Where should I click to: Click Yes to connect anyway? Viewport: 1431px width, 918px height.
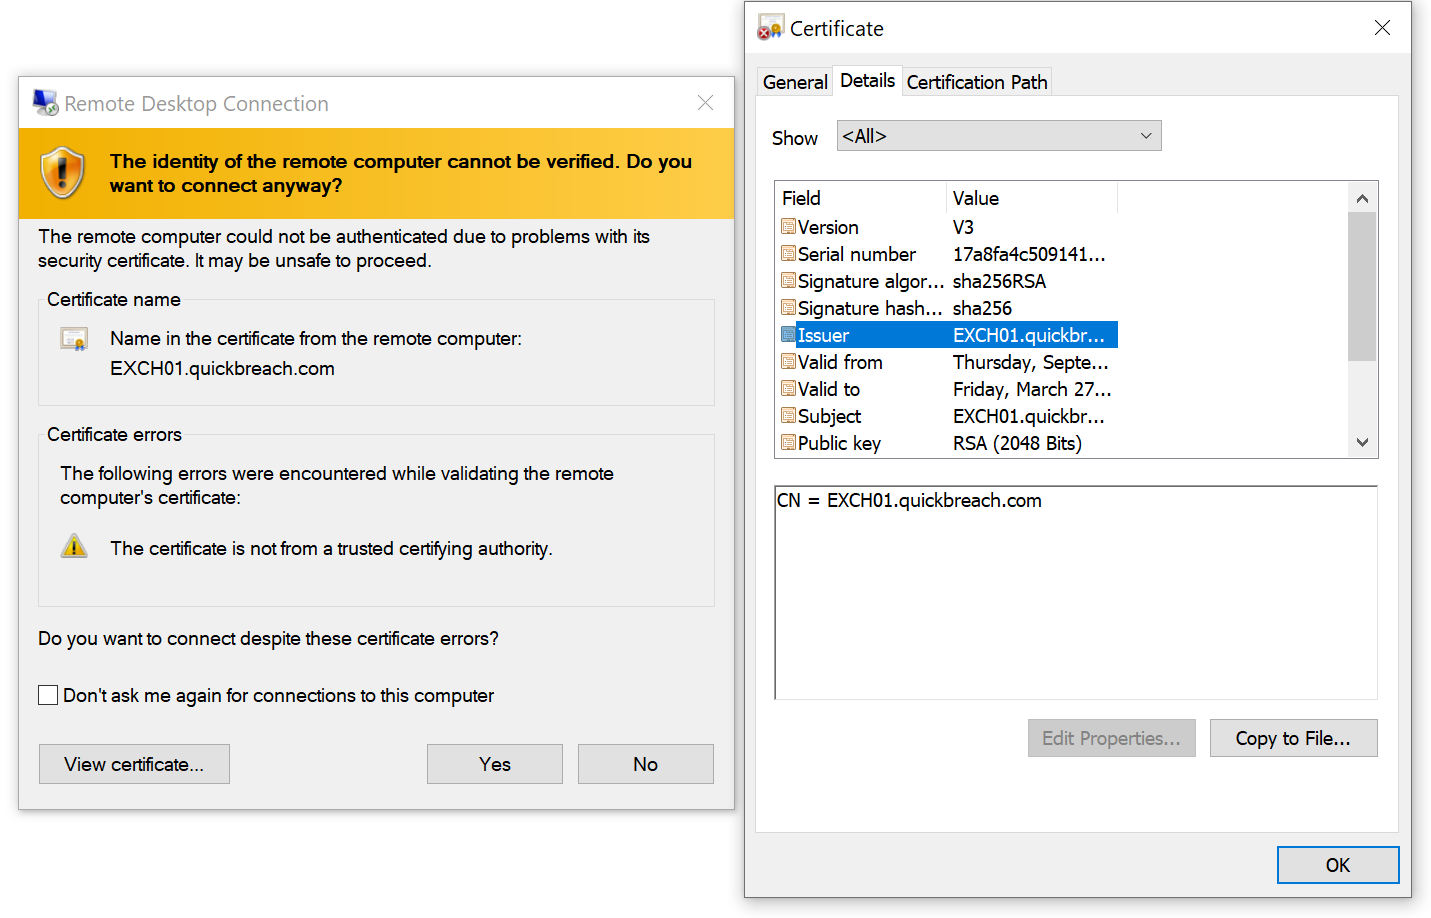495,764
